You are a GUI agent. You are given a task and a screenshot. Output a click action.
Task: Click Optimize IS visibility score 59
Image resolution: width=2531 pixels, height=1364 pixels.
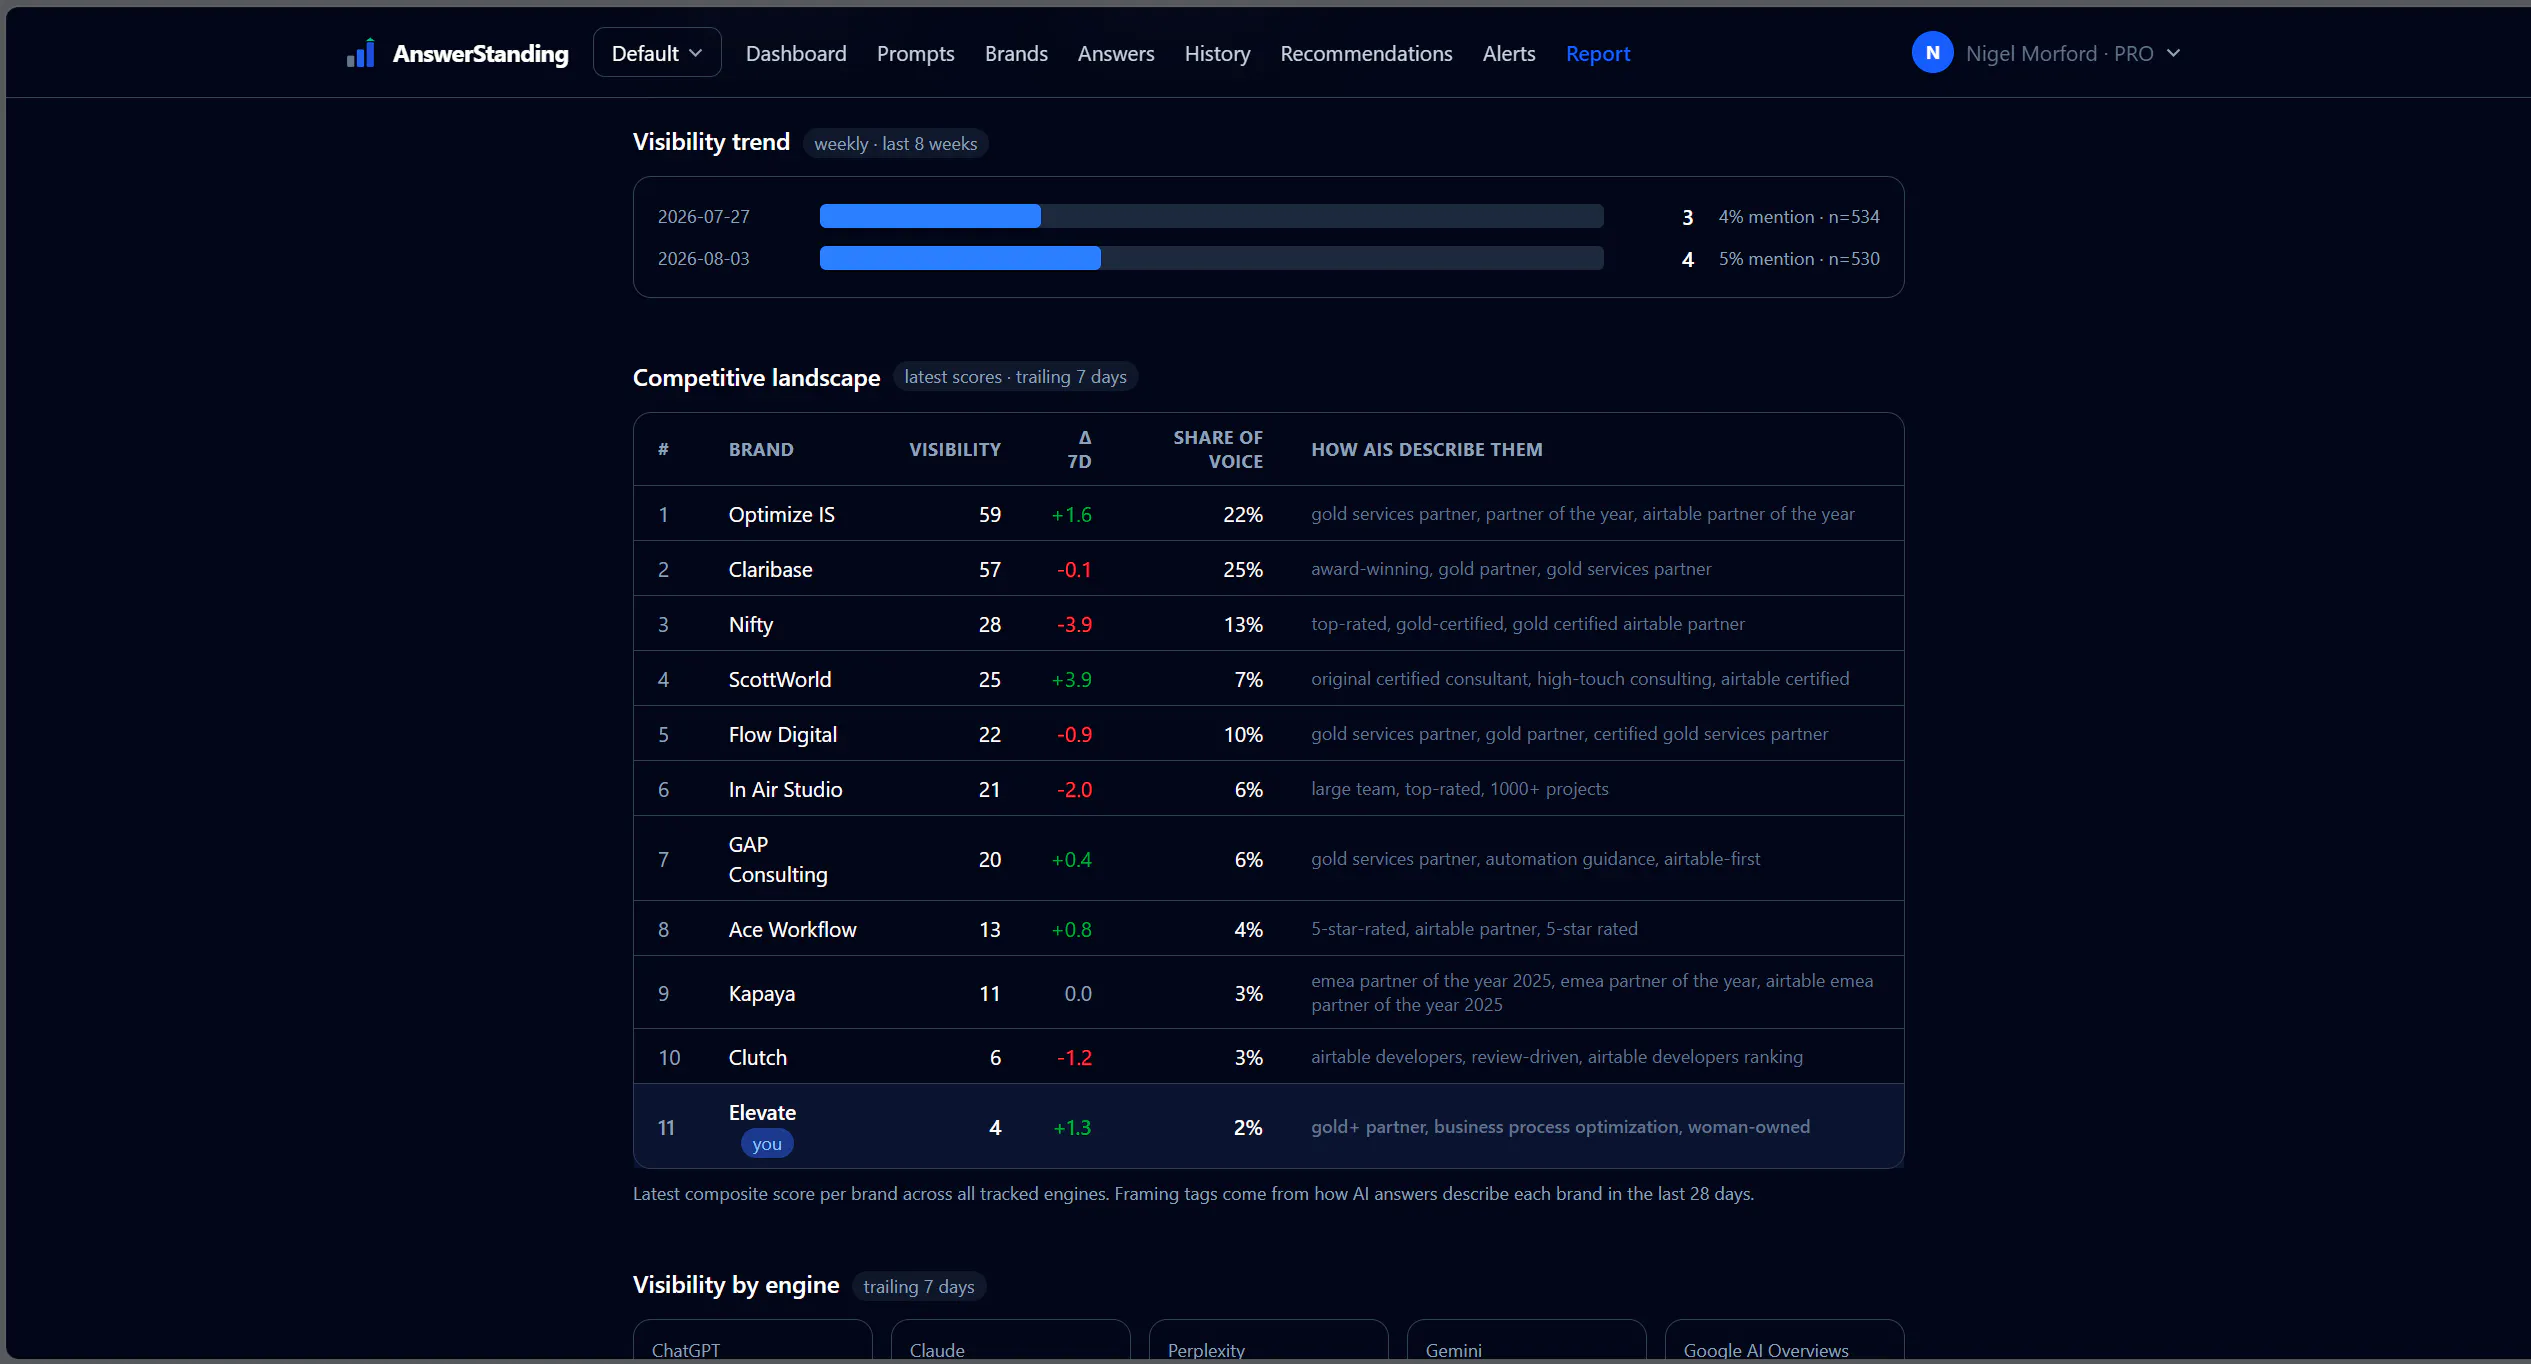pos(989,514)
